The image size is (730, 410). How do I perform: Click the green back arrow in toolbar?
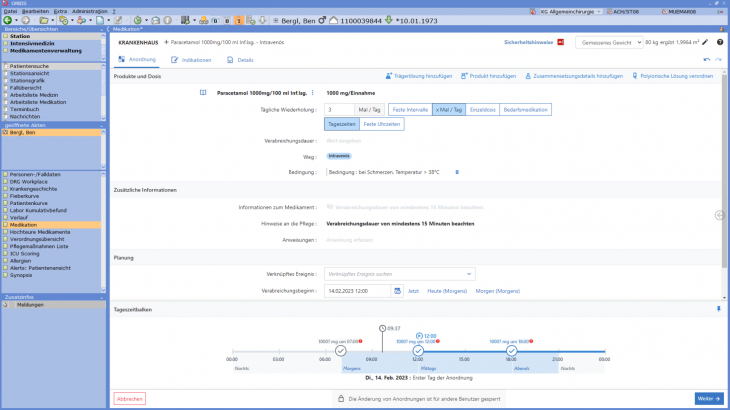point(9,20)
